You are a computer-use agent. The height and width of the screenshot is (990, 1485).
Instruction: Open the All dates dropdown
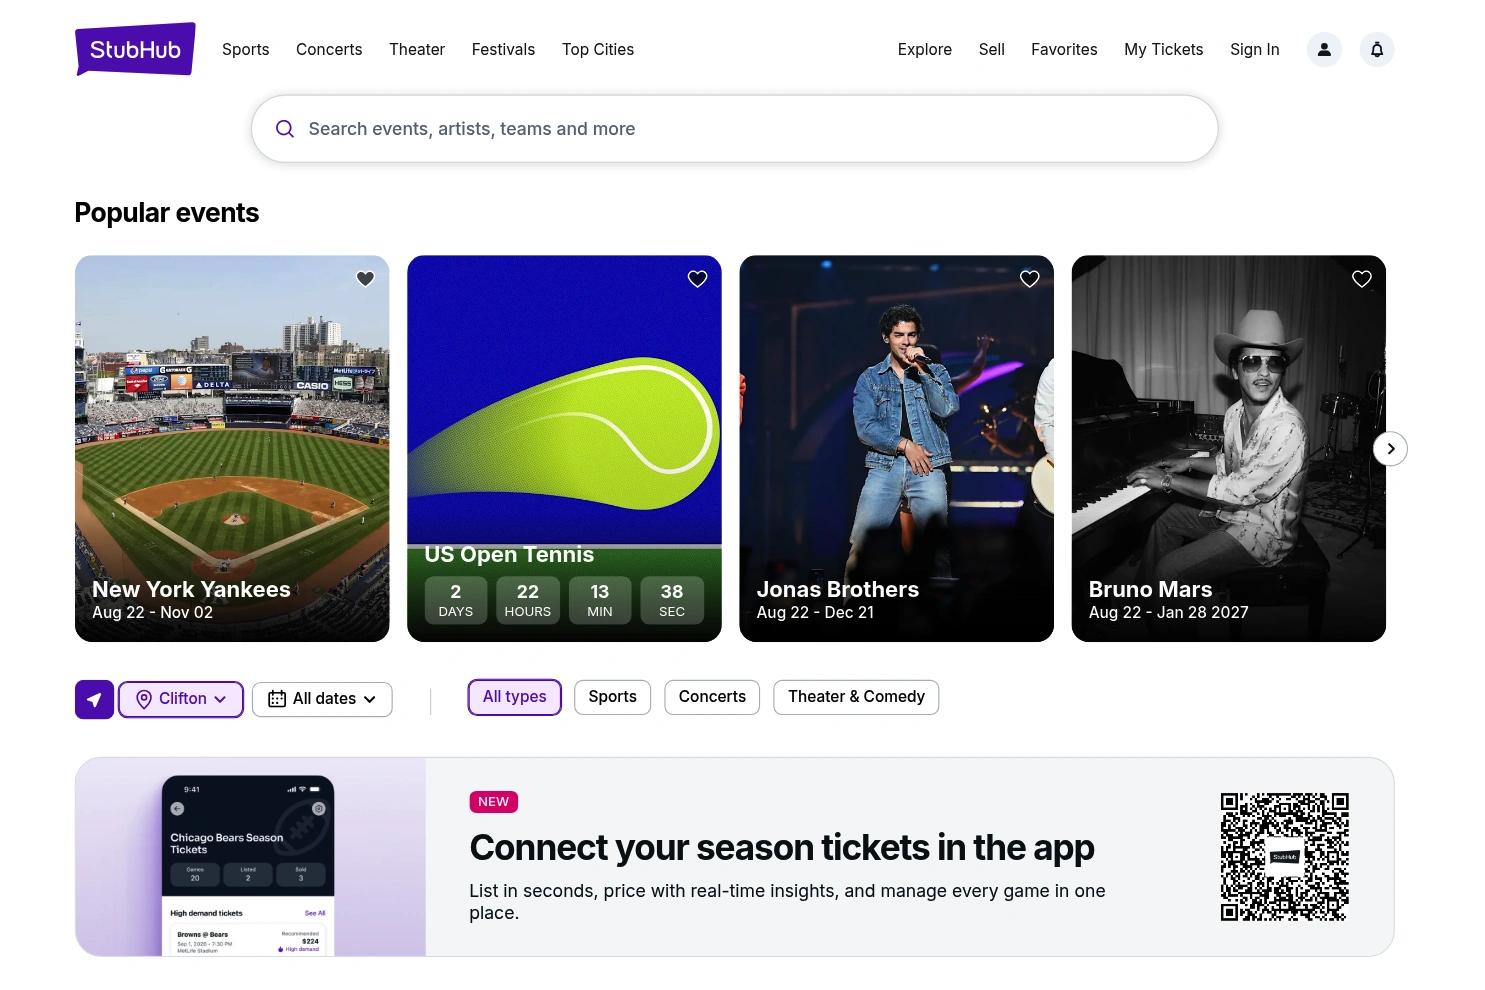322,699
